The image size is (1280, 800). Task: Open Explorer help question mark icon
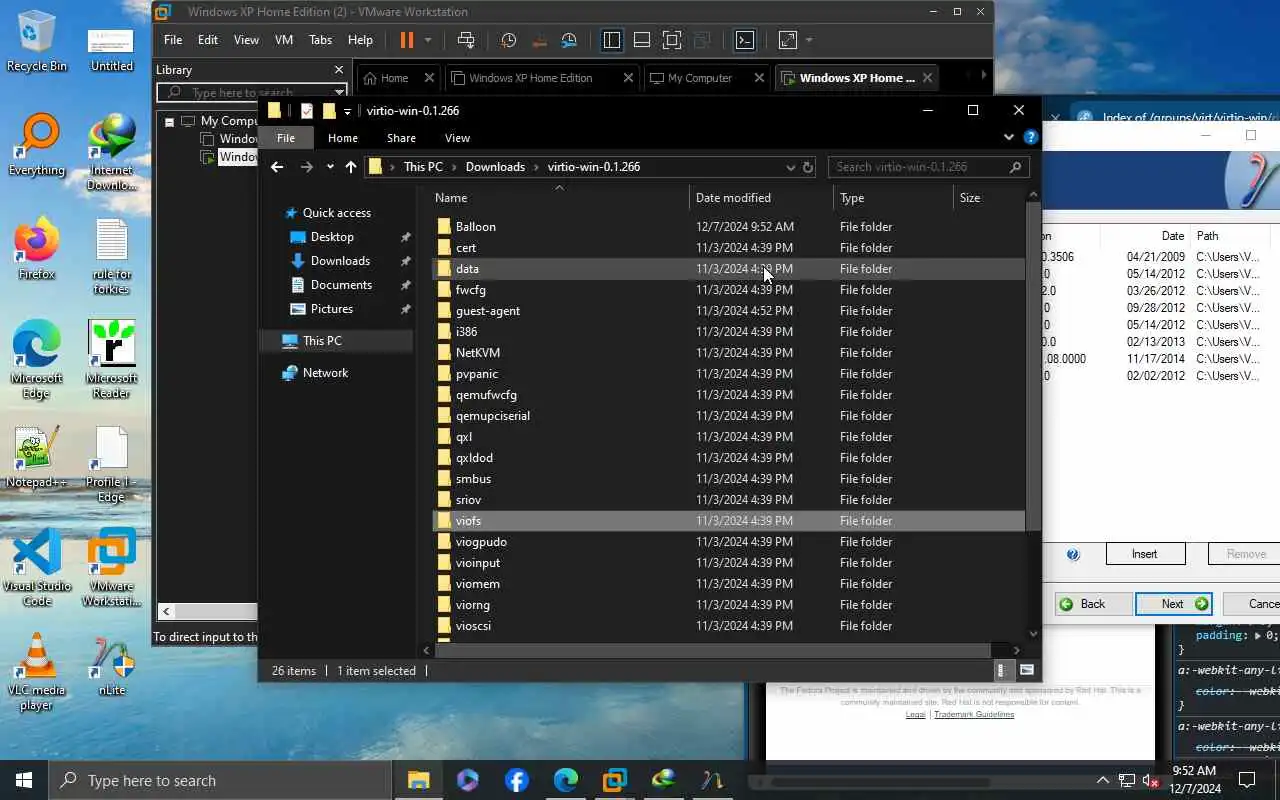(1031, 137)
